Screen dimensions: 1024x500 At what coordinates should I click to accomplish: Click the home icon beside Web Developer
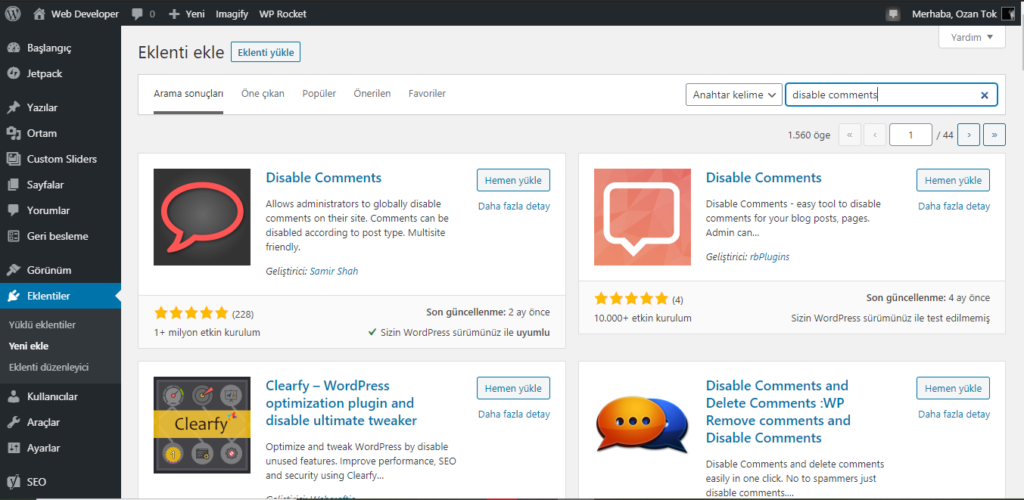click(x=40, y=14)
